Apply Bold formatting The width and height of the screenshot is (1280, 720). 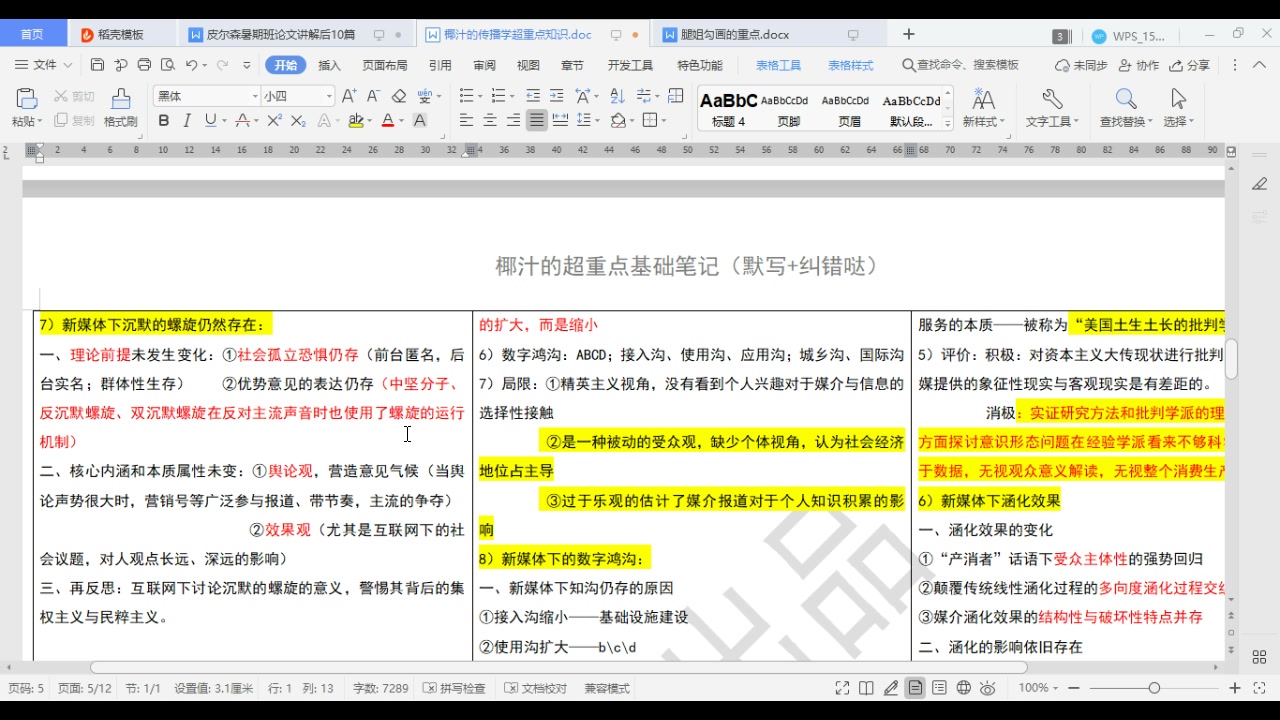click(163, 121)
